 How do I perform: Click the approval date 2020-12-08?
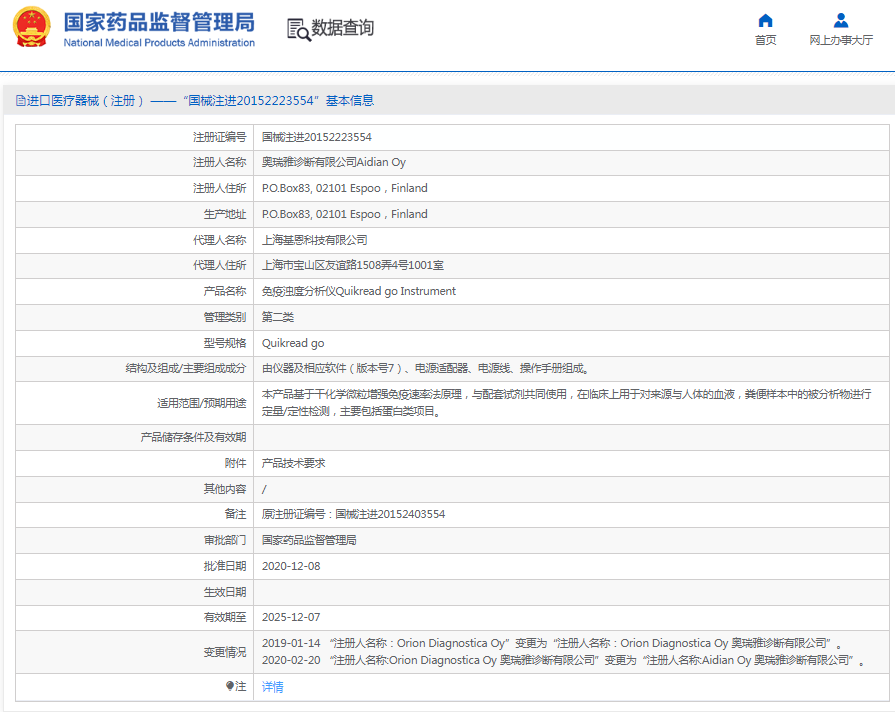pyautogui.click(x=291, y=566)
